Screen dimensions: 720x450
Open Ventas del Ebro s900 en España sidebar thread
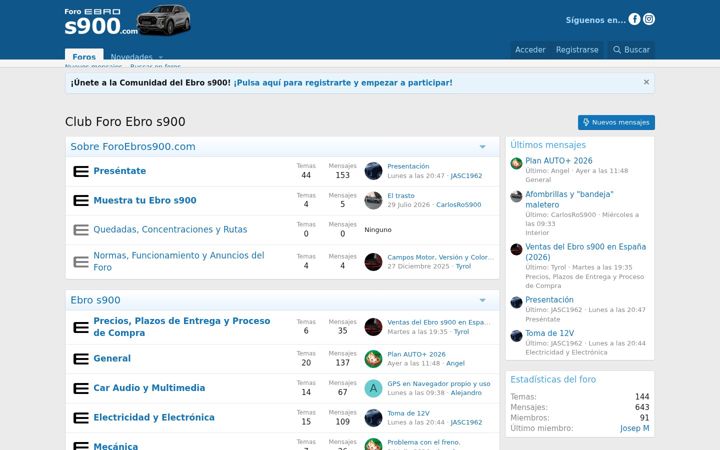(x=585, y=252)
